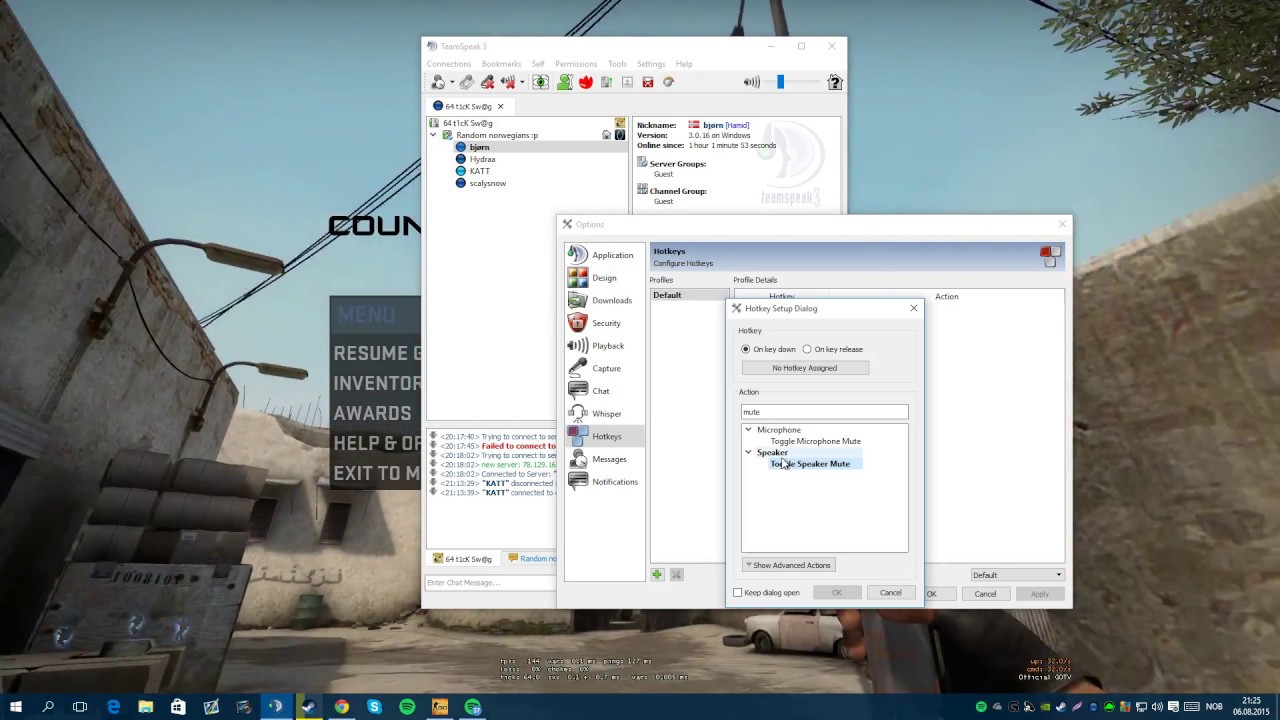The image size is (1280, 720).
Task: Open the Notifications options category
Action: [604, 482]
